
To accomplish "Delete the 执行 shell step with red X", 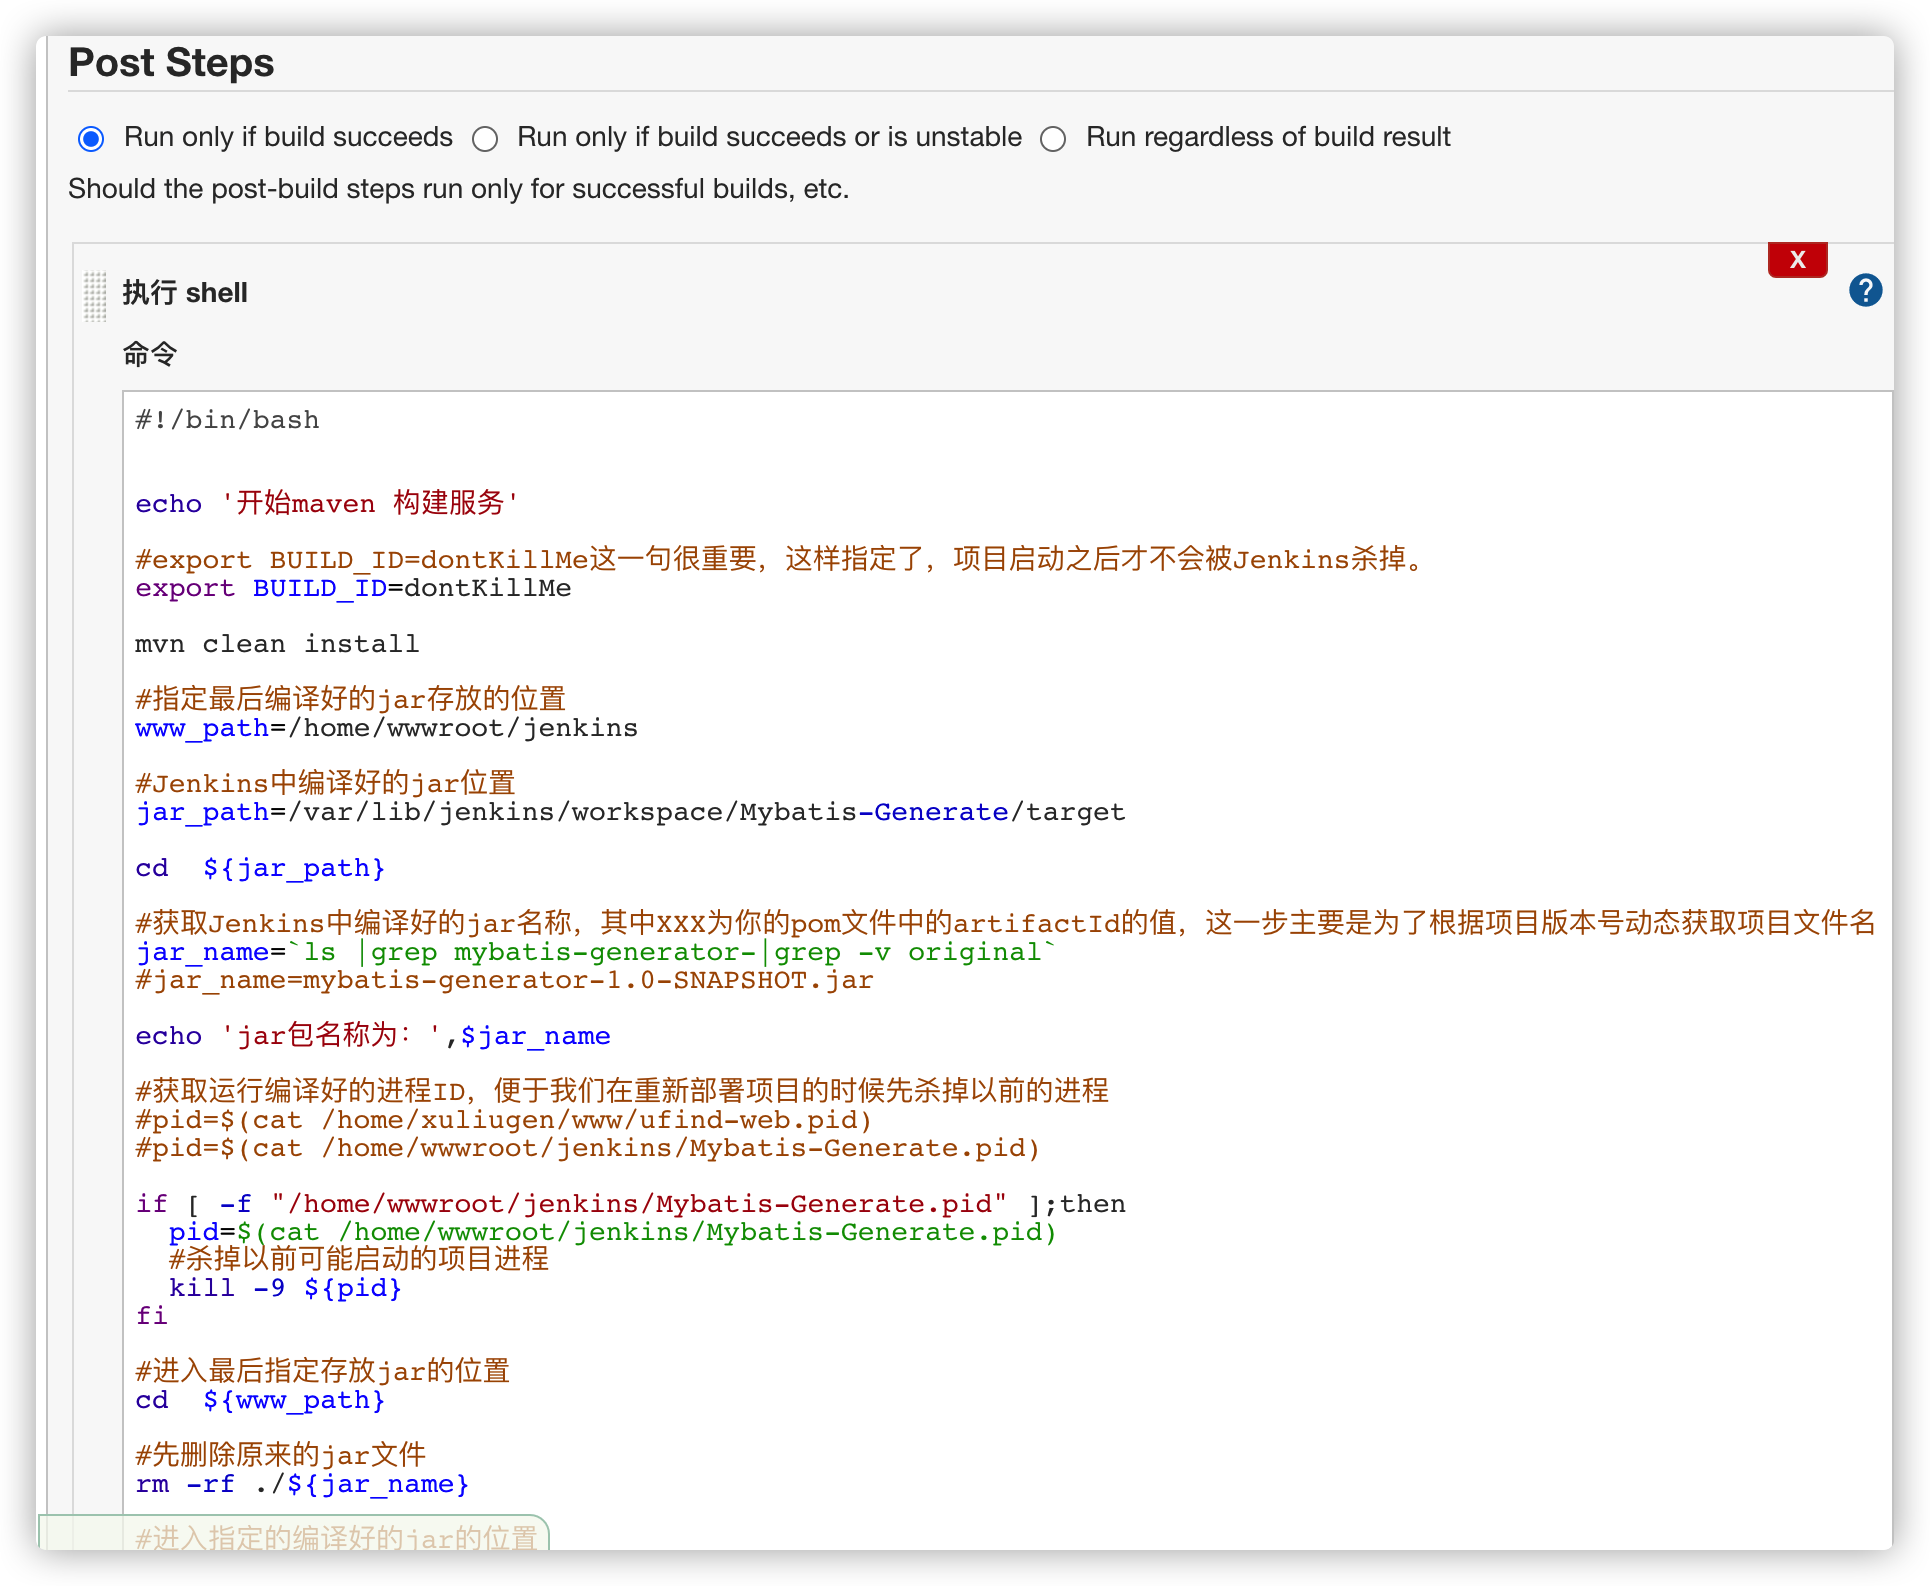I will (1797, 260).
